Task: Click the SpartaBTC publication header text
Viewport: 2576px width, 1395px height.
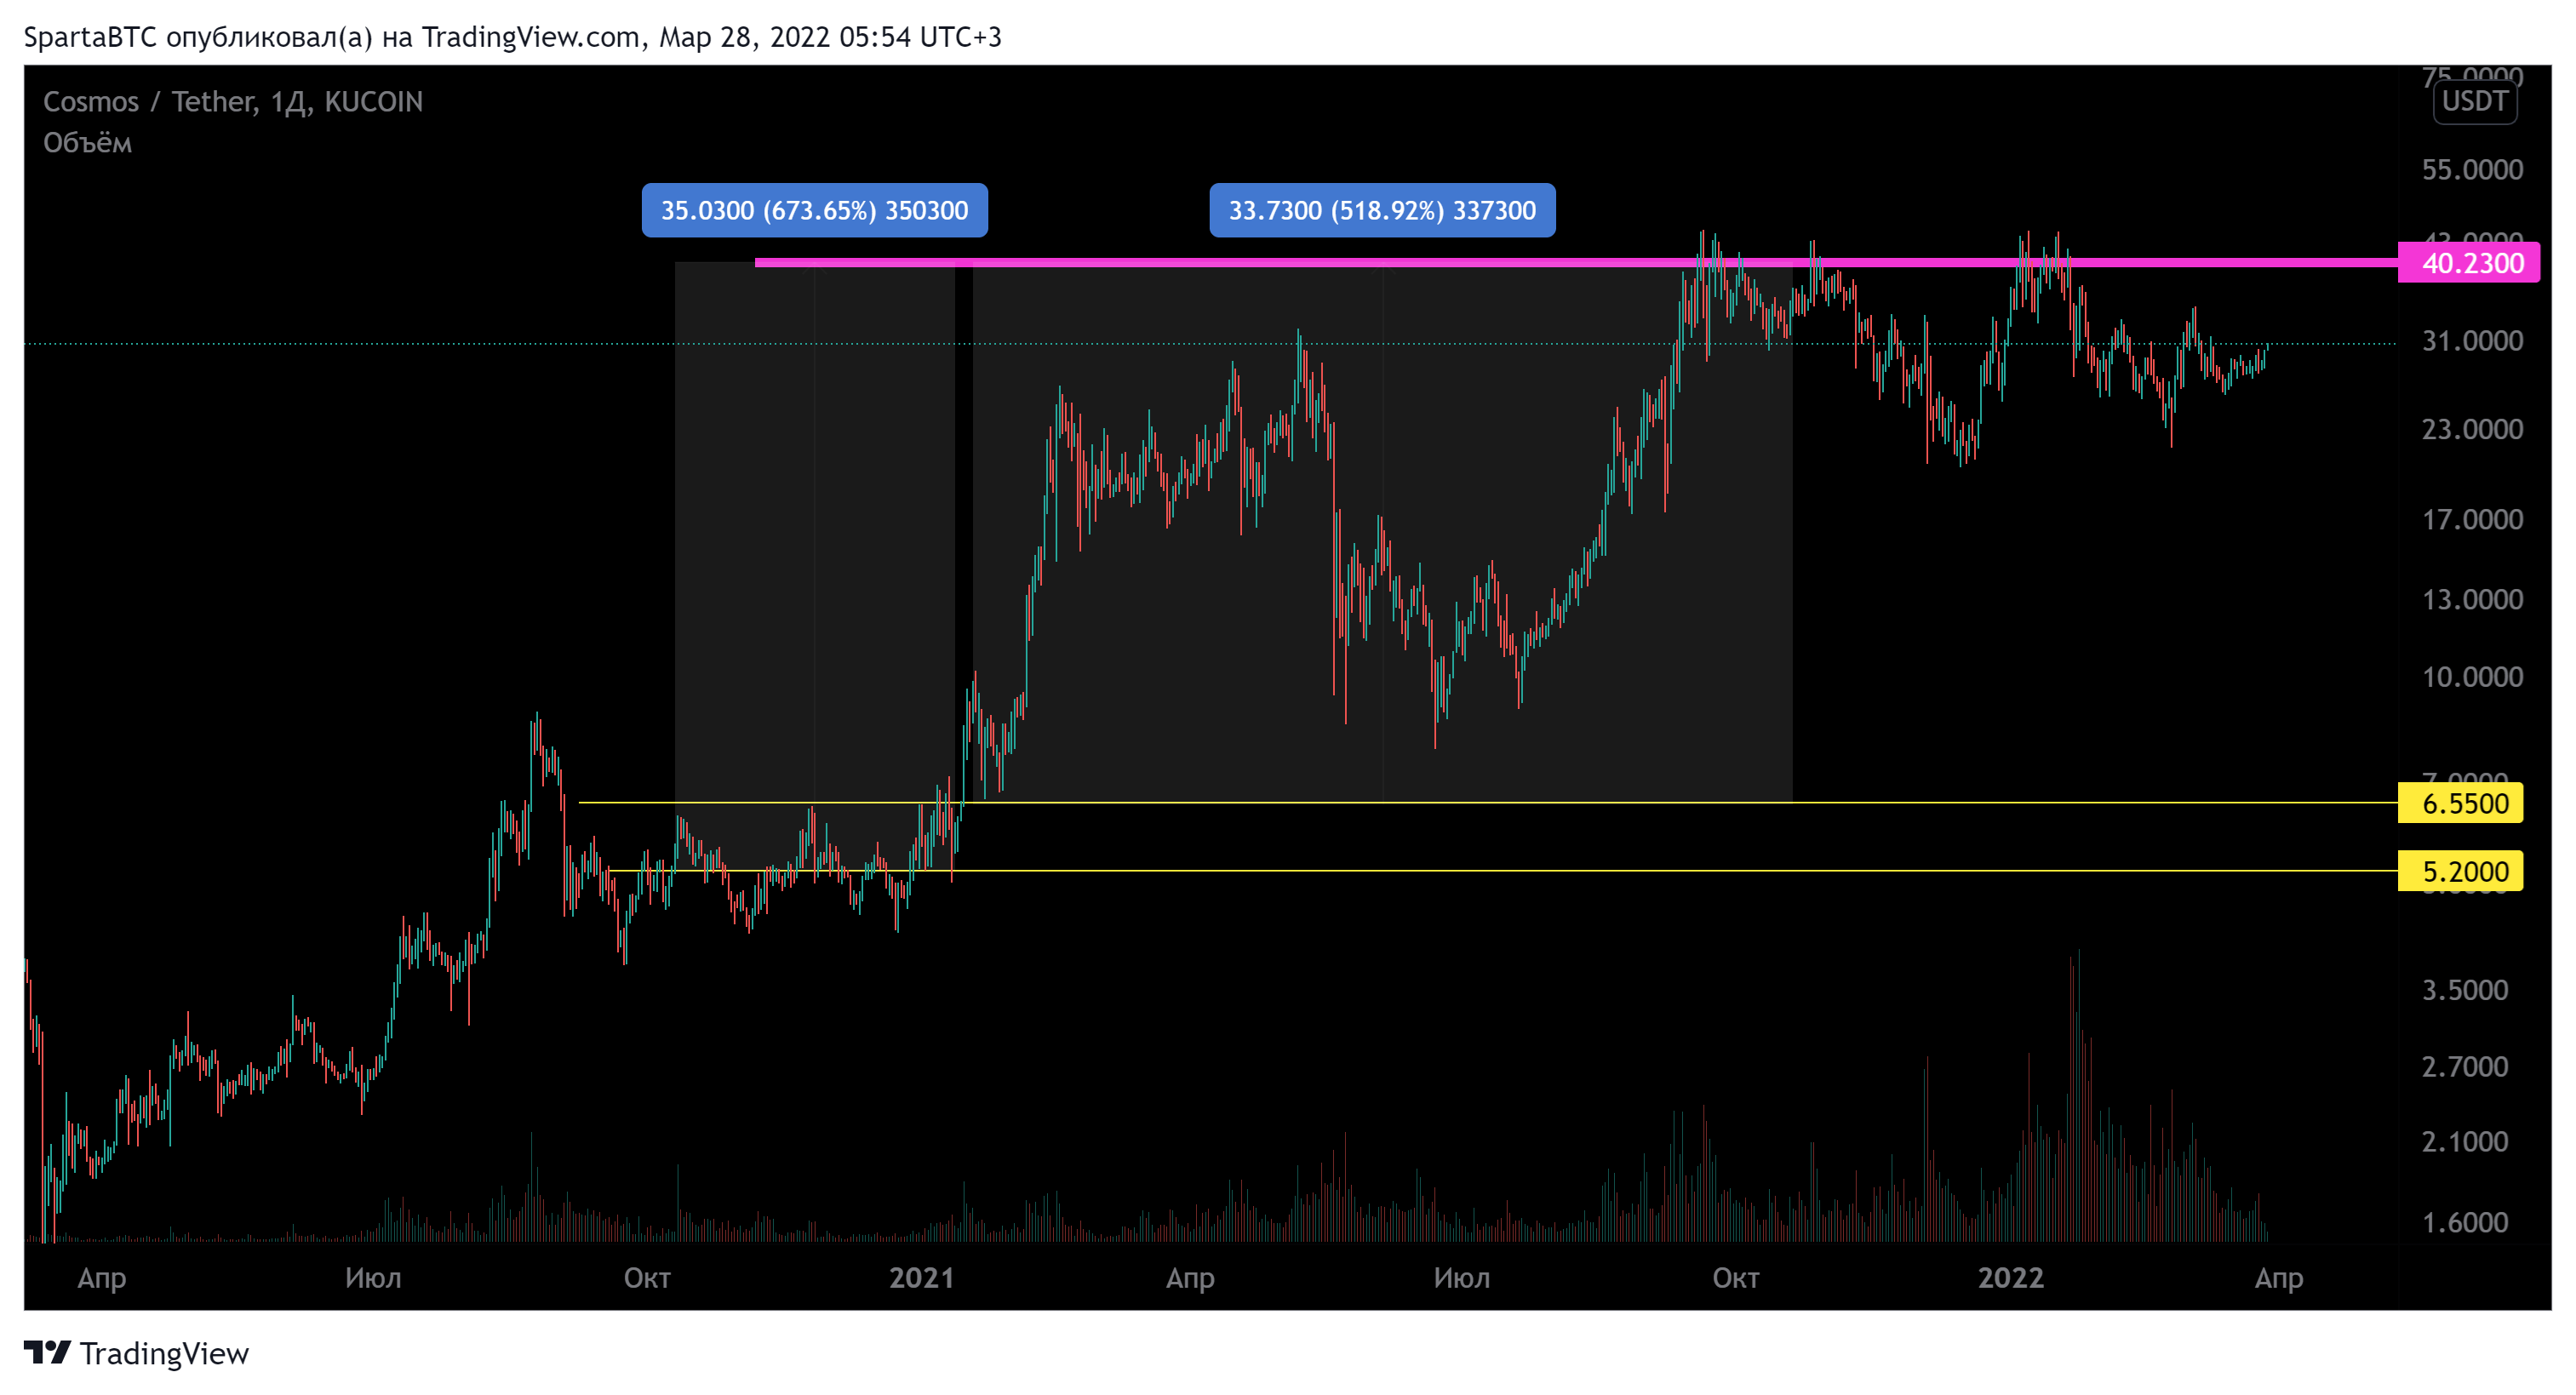Action: pos(512,37)
